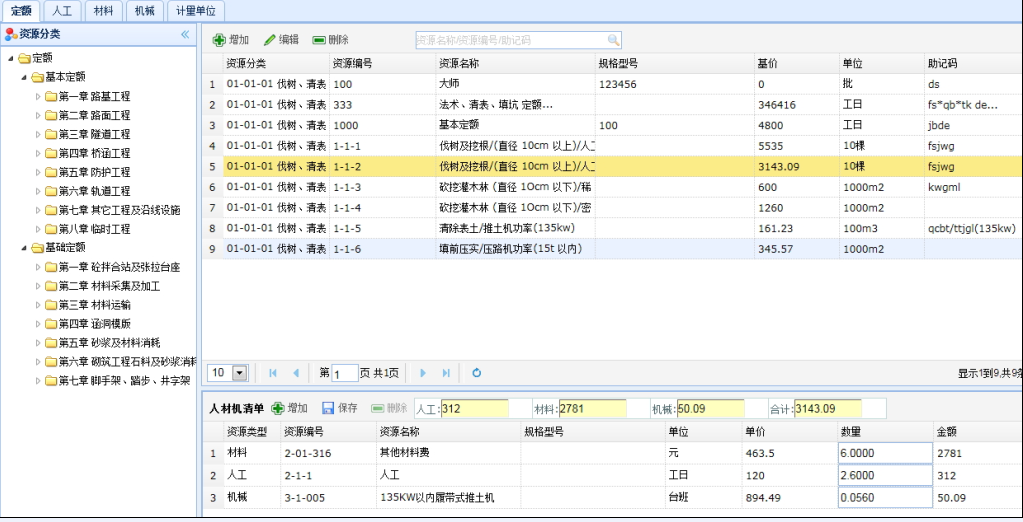
Task: Click the 135KW以内履带式推土机 resource name cell
Action: 450,497
